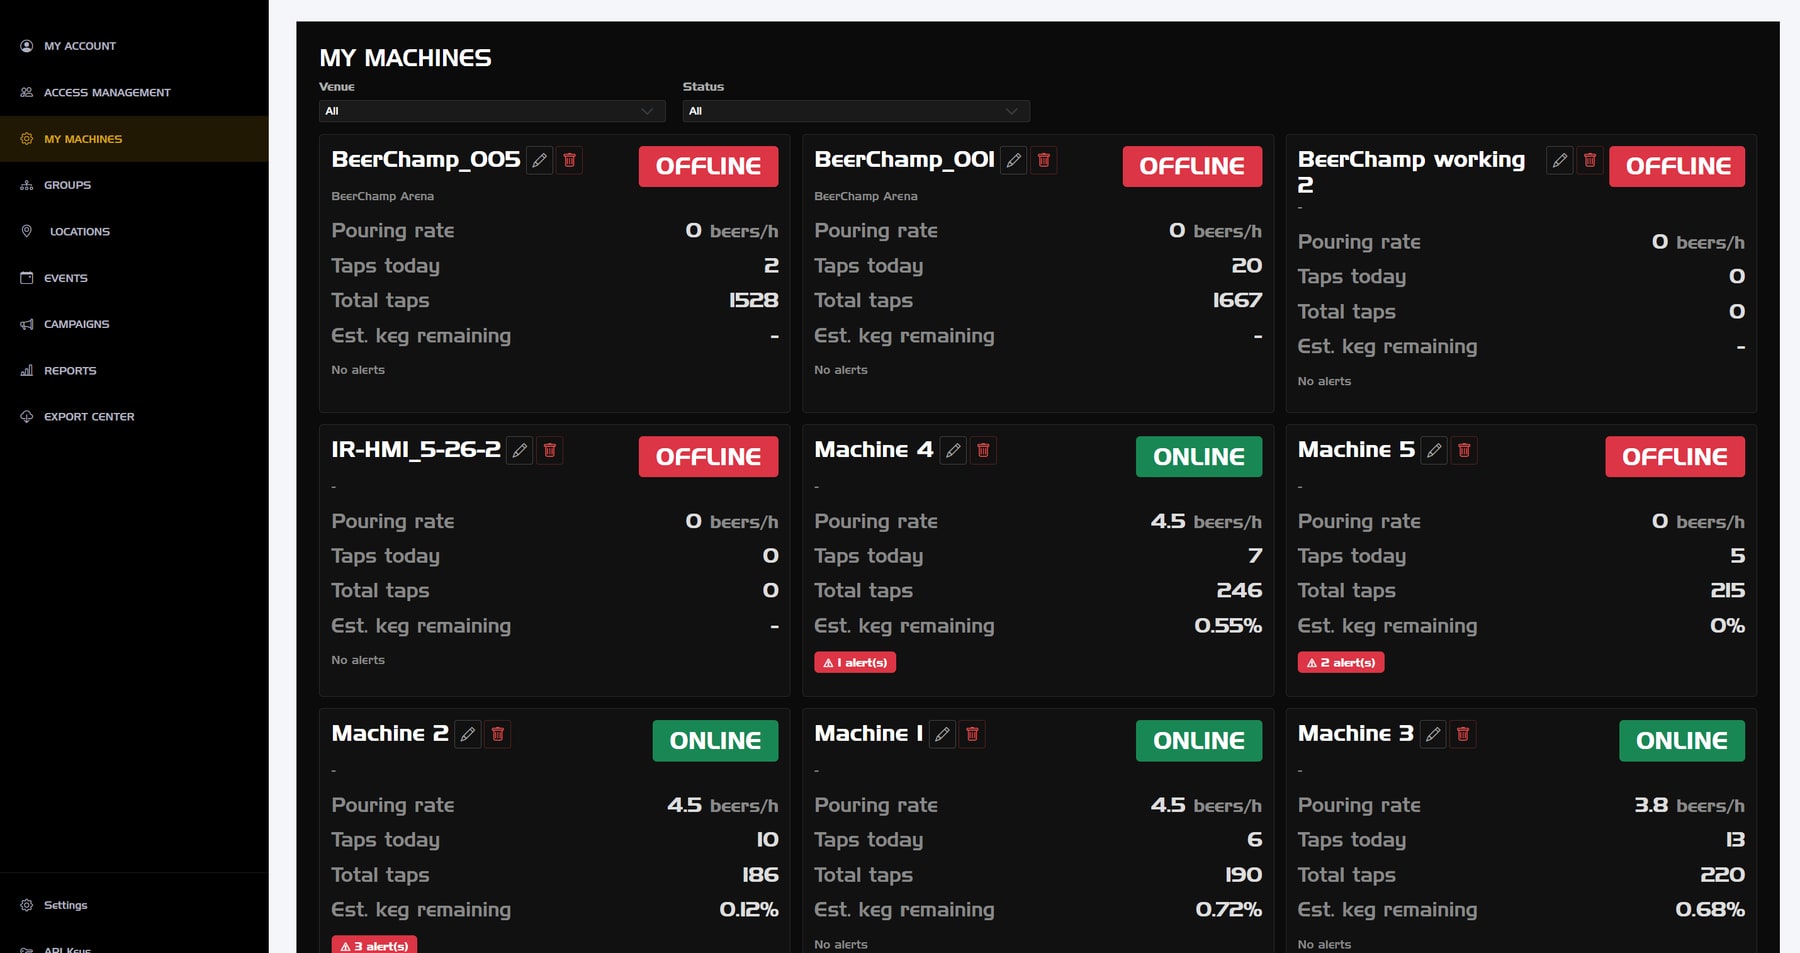
Task: Edit Machine 4 with its pencil icon
Action: point(953,450)
